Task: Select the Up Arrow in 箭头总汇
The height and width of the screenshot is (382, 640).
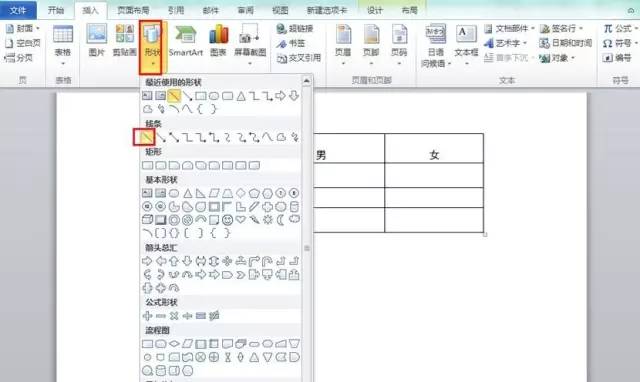Action: pyautogui.click(x=174, y=261)
